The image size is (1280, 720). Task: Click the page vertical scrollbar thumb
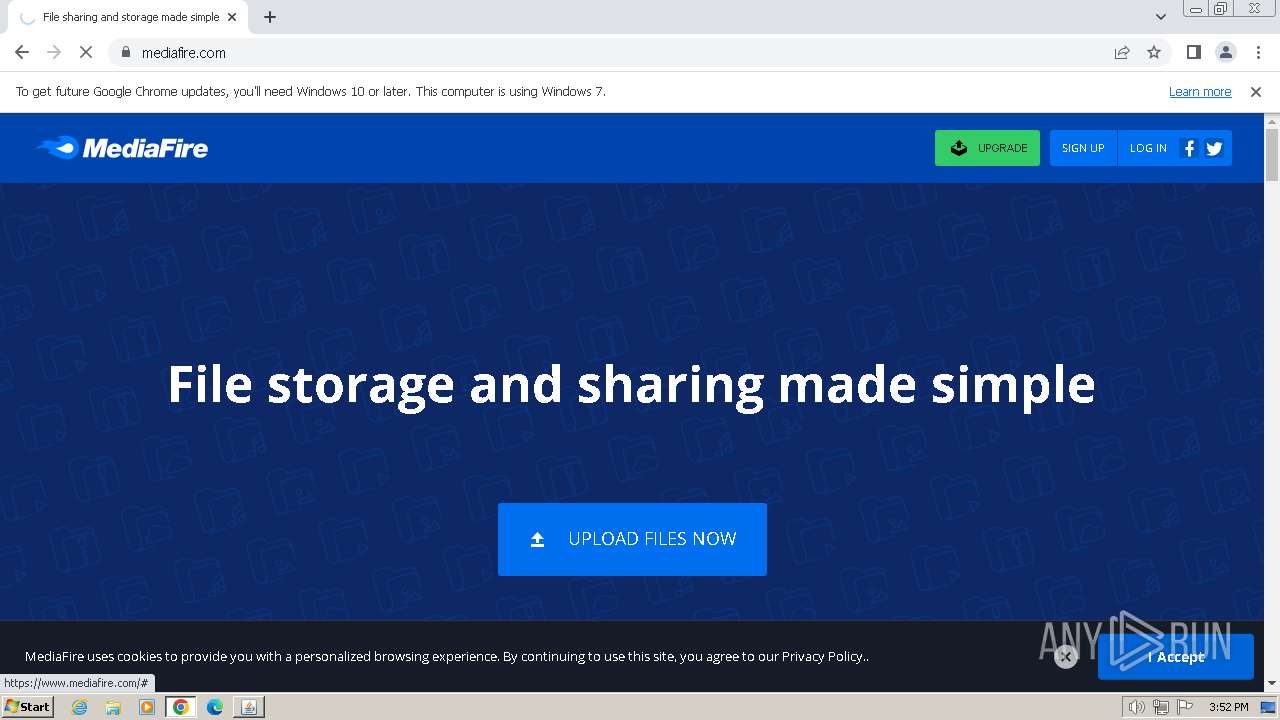[x=1272, y=154]
